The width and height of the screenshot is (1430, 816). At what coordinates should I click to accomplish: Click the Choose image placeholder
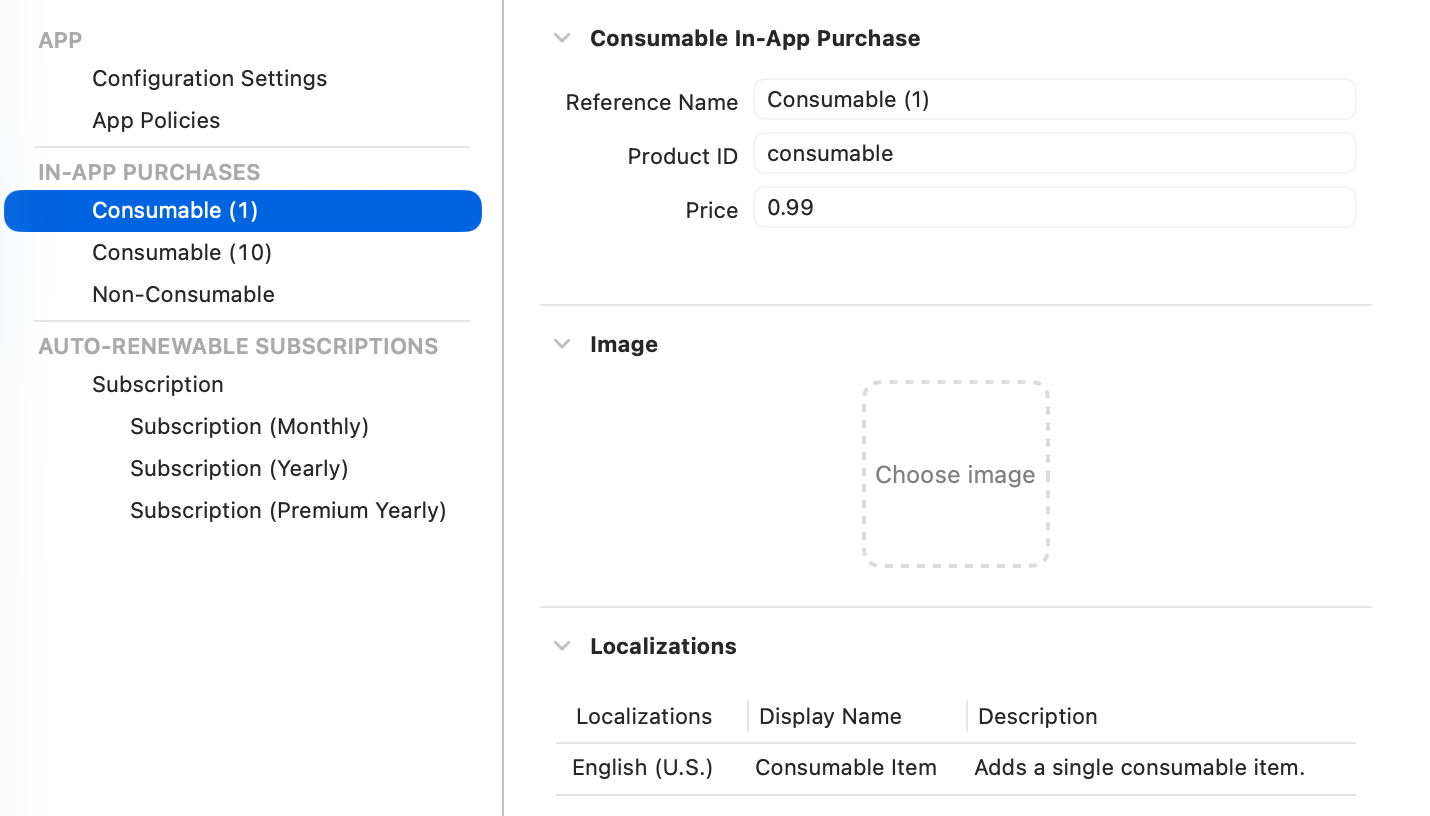(955, 474)
